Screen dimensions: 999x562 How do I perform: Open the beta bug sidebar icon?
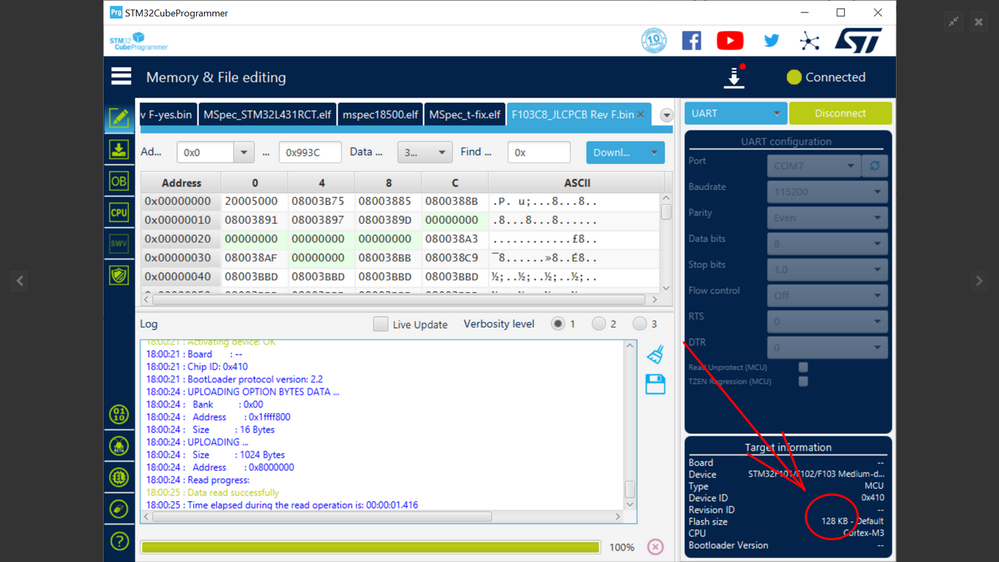click(119, 446)
